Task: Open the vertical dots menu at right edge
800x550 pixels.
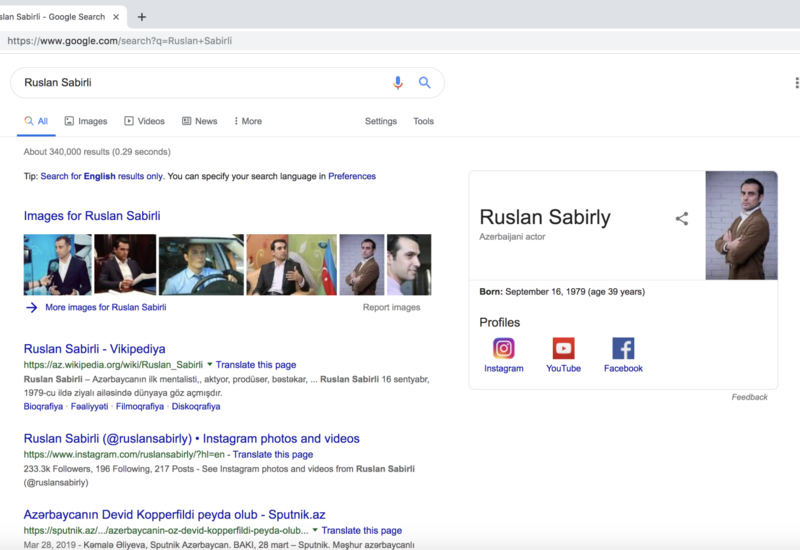Action: pyautogui.click(x=796, y=83)
